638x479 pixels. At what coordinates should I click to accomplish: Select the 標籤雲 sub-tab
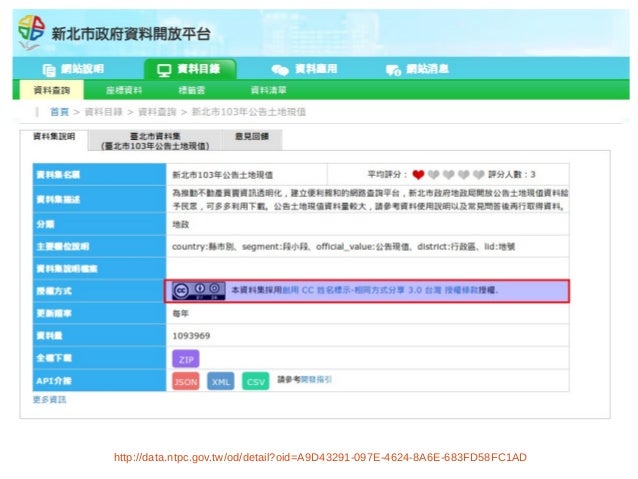(x=191, y=90)
